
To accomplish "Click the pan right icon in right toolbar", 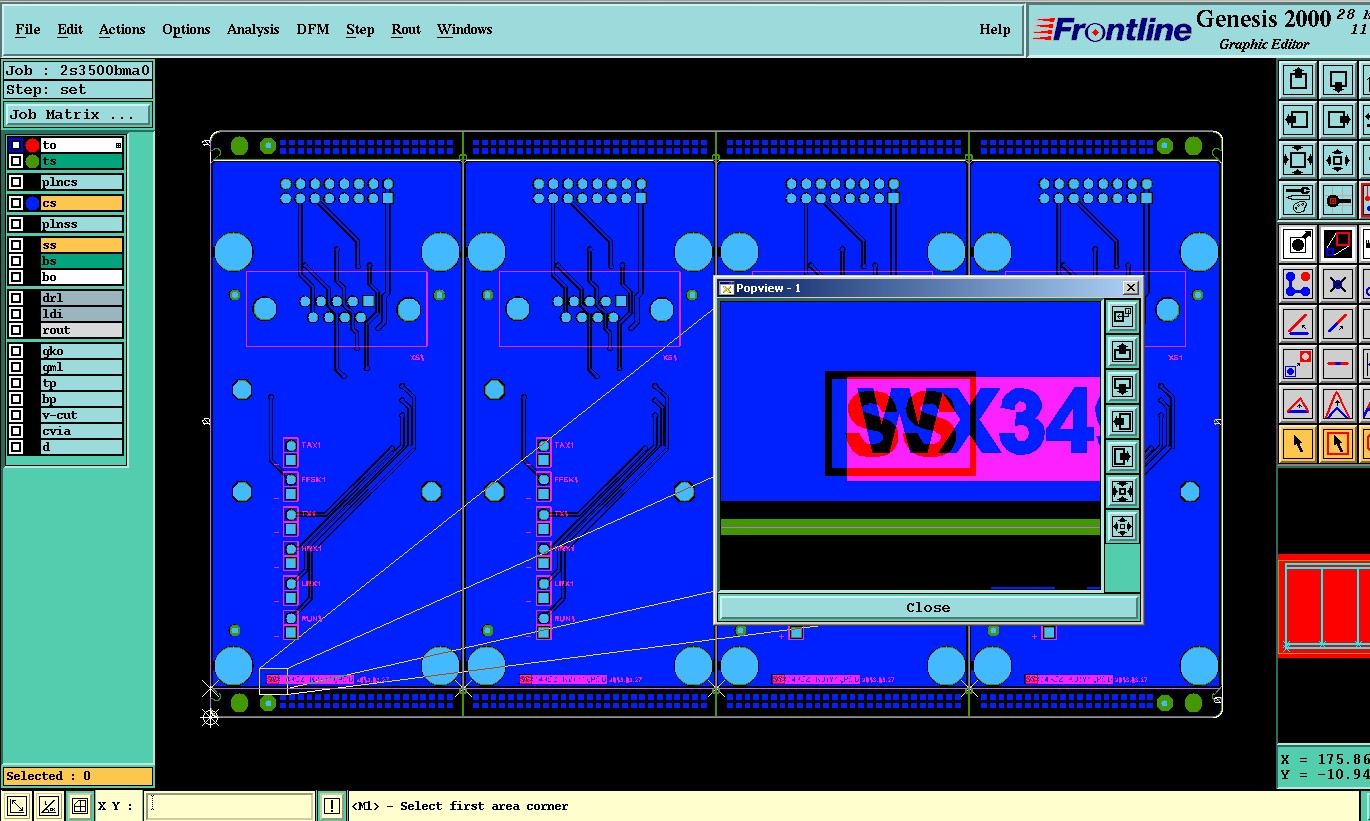I will pos(1338,120).
